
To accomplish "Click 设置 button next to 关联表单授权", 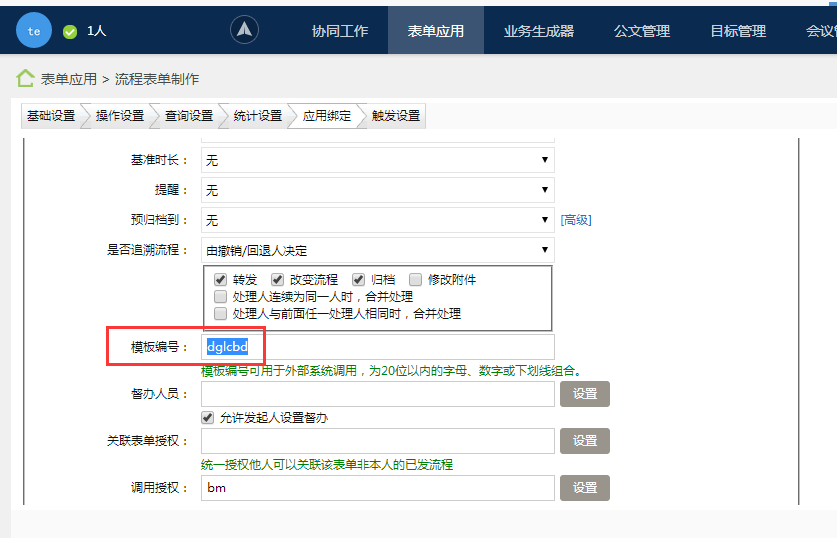I will pyautogui.click(x=585, y=441).
